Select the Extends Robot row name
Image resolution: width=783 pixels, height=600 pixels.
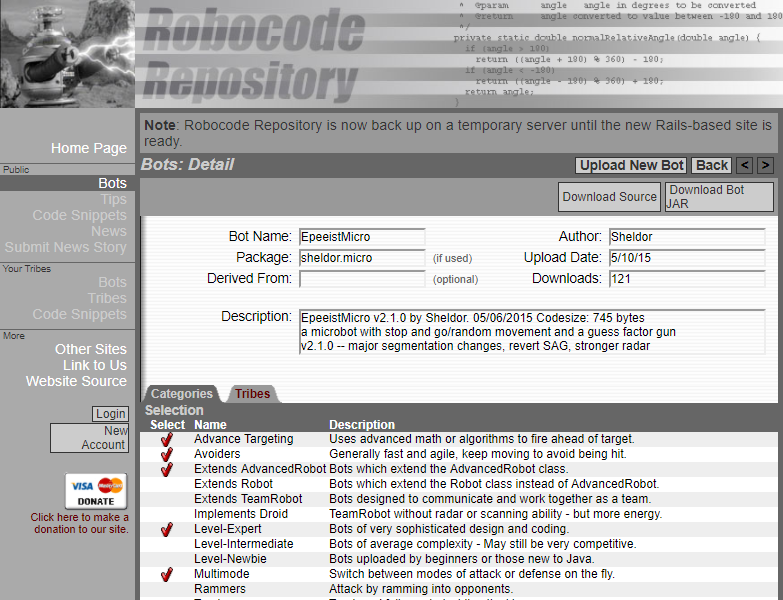[x=233, y=484]
